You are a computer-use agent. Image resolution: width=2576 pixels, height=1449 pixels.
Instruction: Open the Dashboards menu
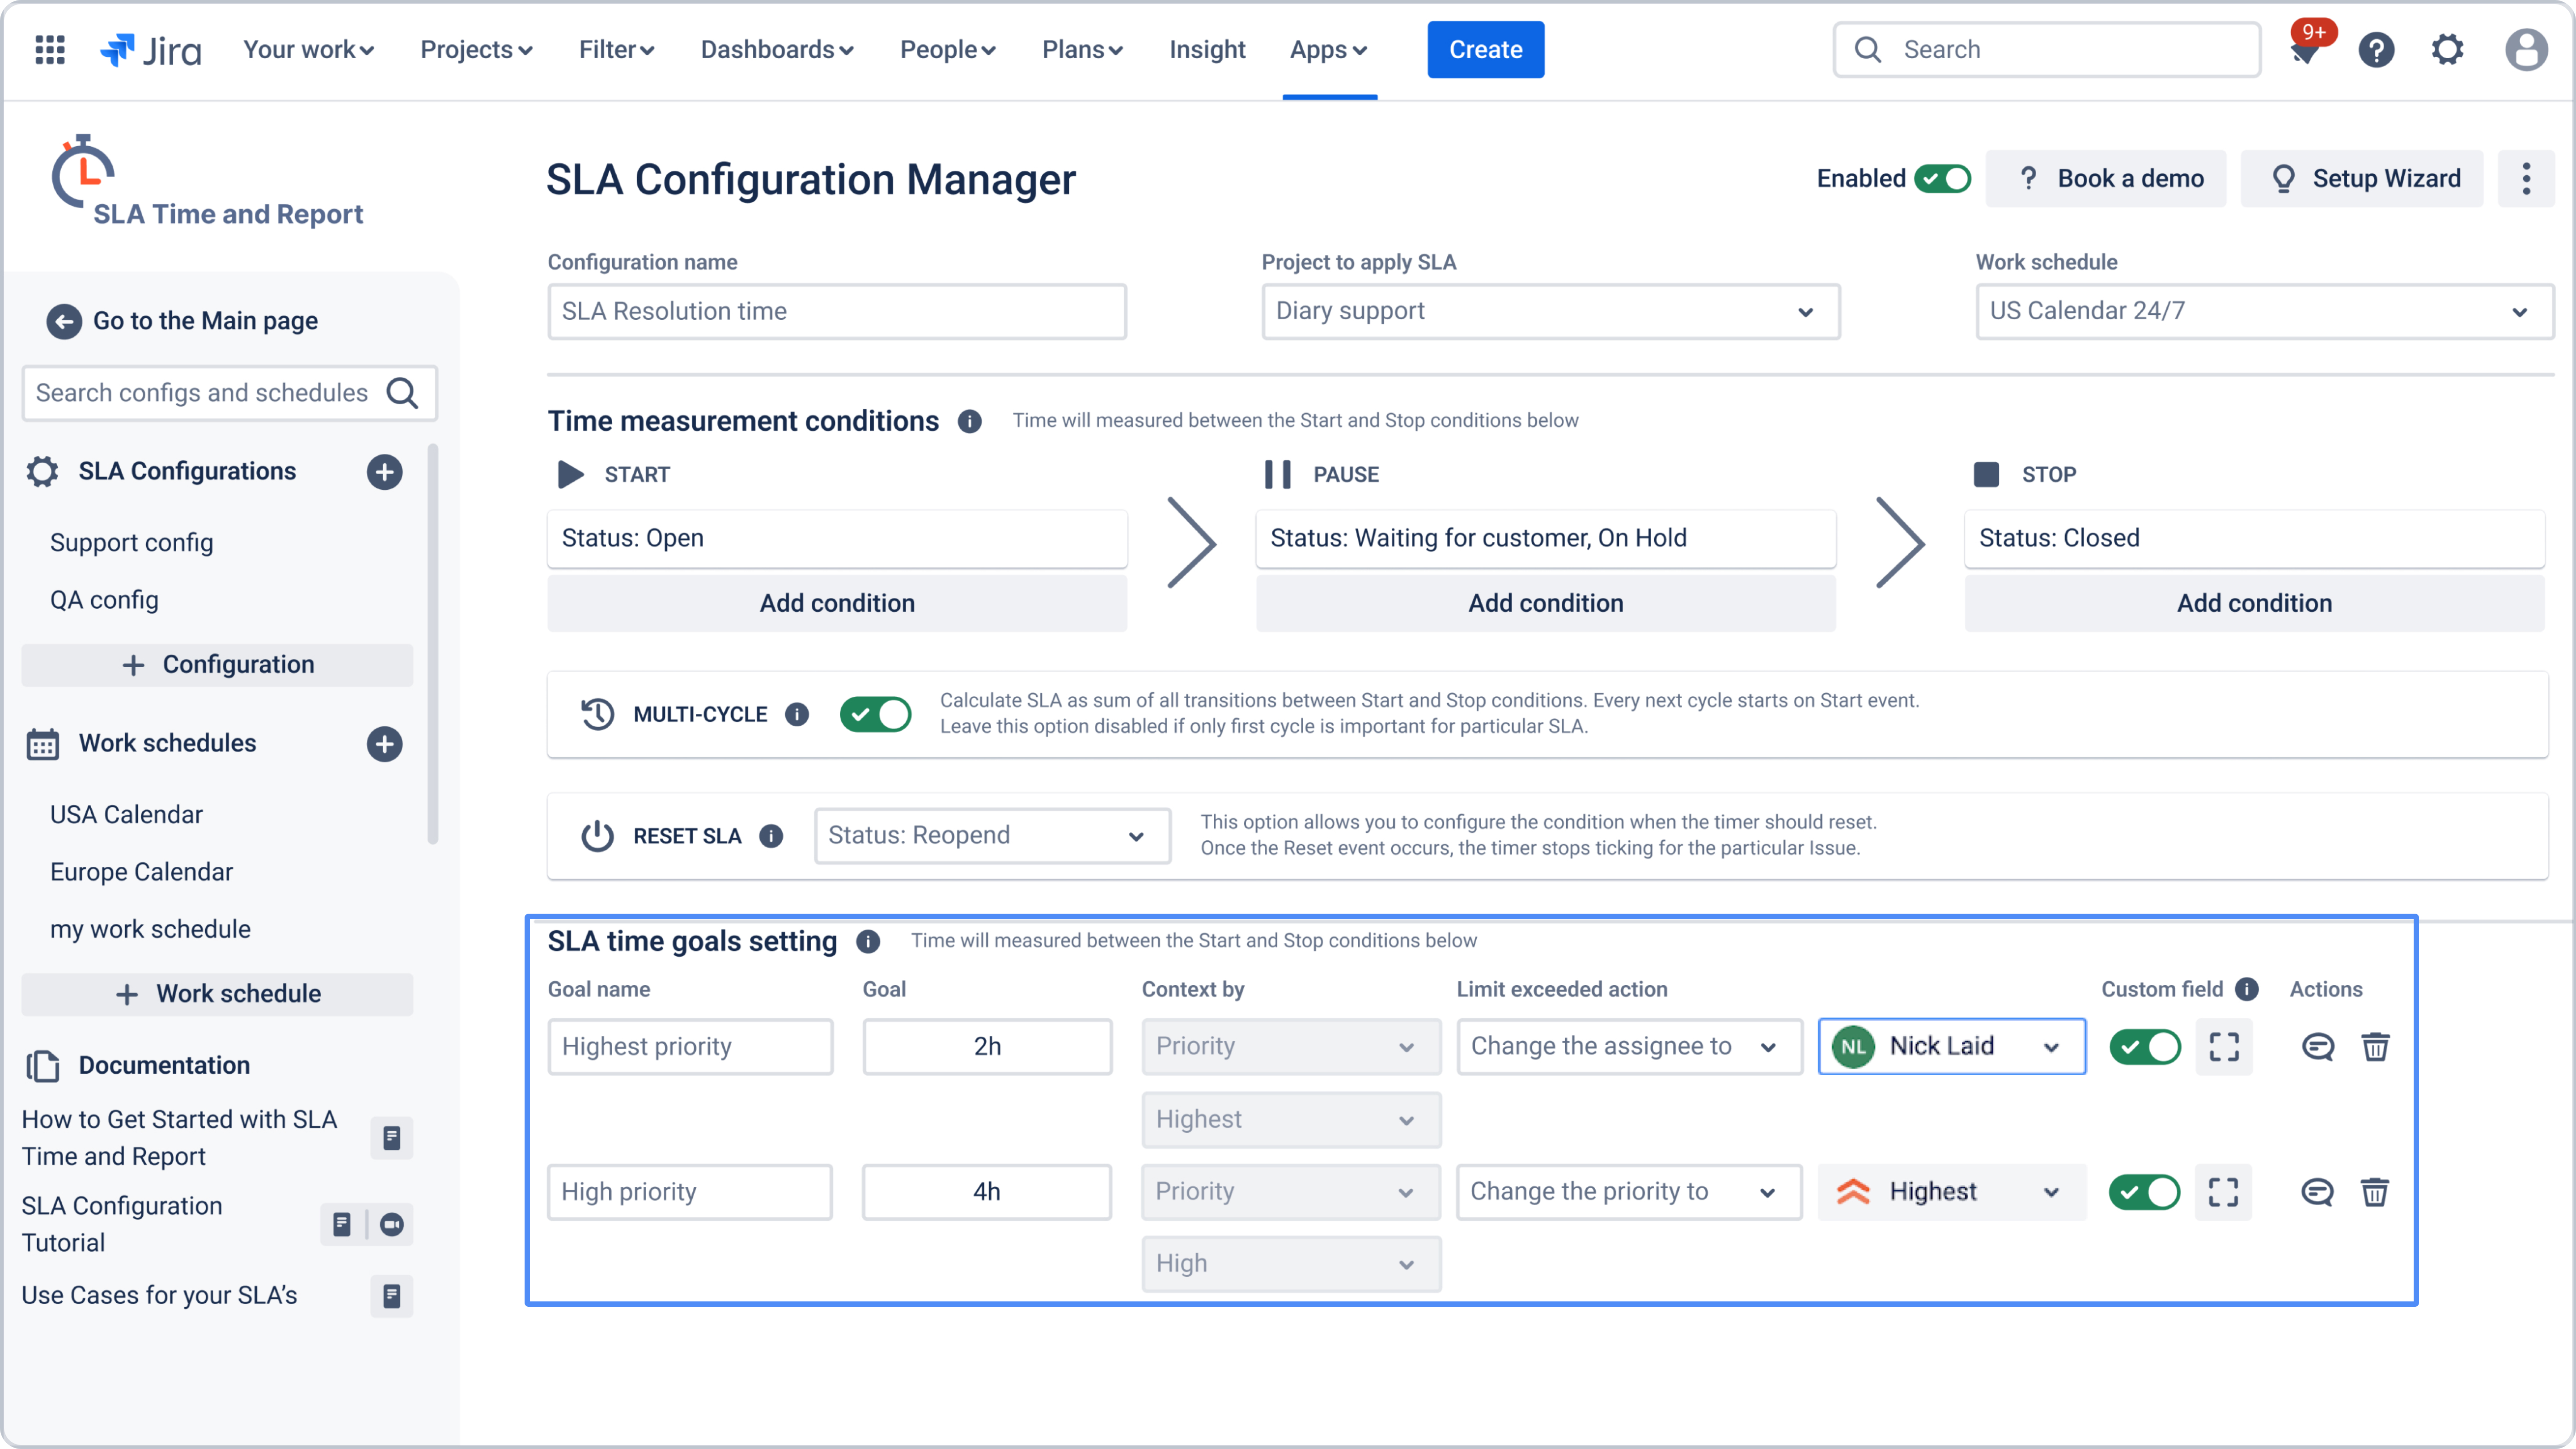point(776,50)
